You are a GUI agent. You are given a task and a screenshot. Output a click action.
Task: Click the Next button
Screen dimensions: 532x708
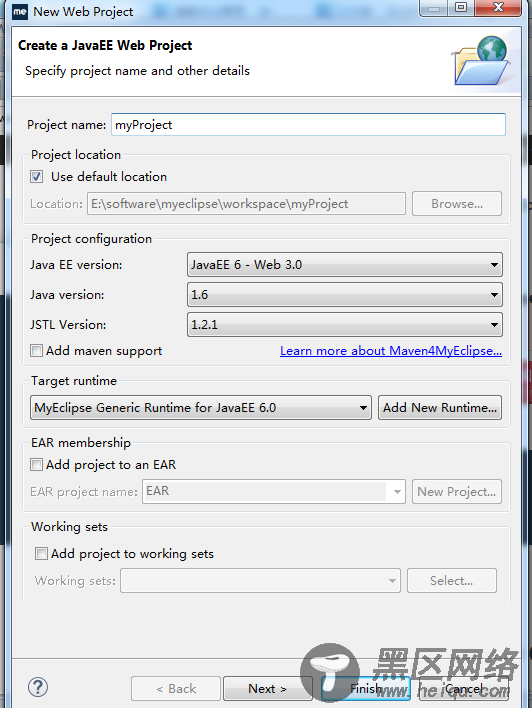pos(267,689)
